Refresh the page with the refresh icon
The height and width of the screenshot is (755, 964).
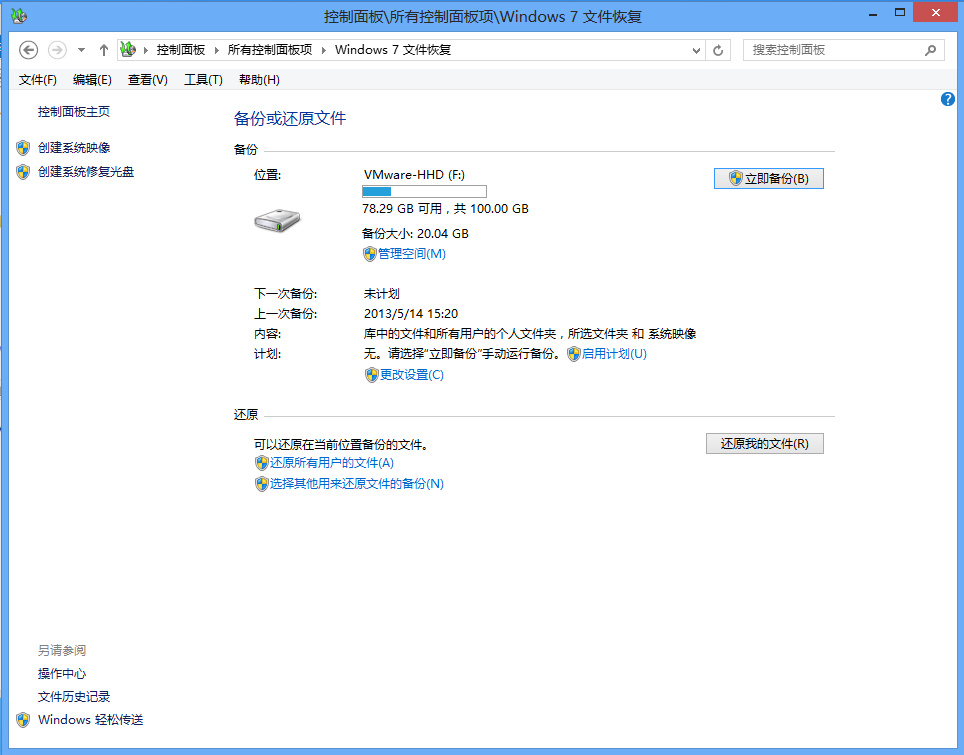[718, 50]
